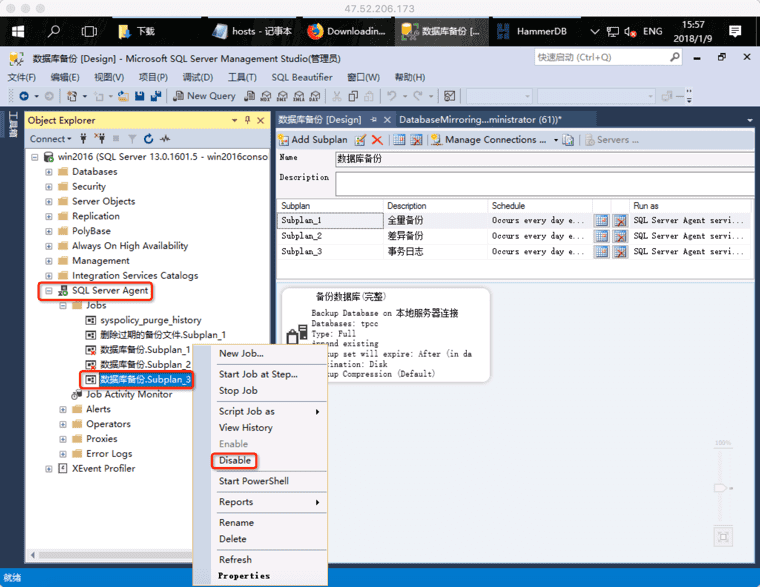Click in the plan Description text box
The image size is (760, 587).
pyautogui.click(x=544, y=184)
